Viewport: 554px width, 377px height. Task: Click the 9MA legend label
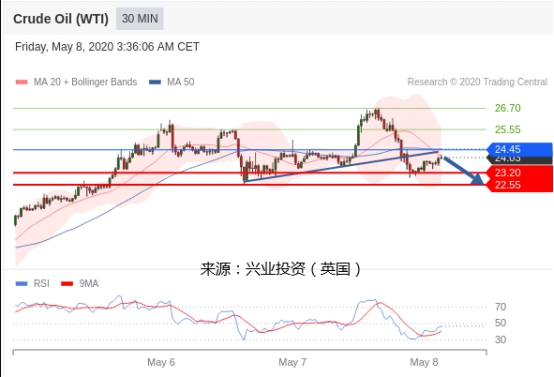pyautogui.click(x=89, y=283)
